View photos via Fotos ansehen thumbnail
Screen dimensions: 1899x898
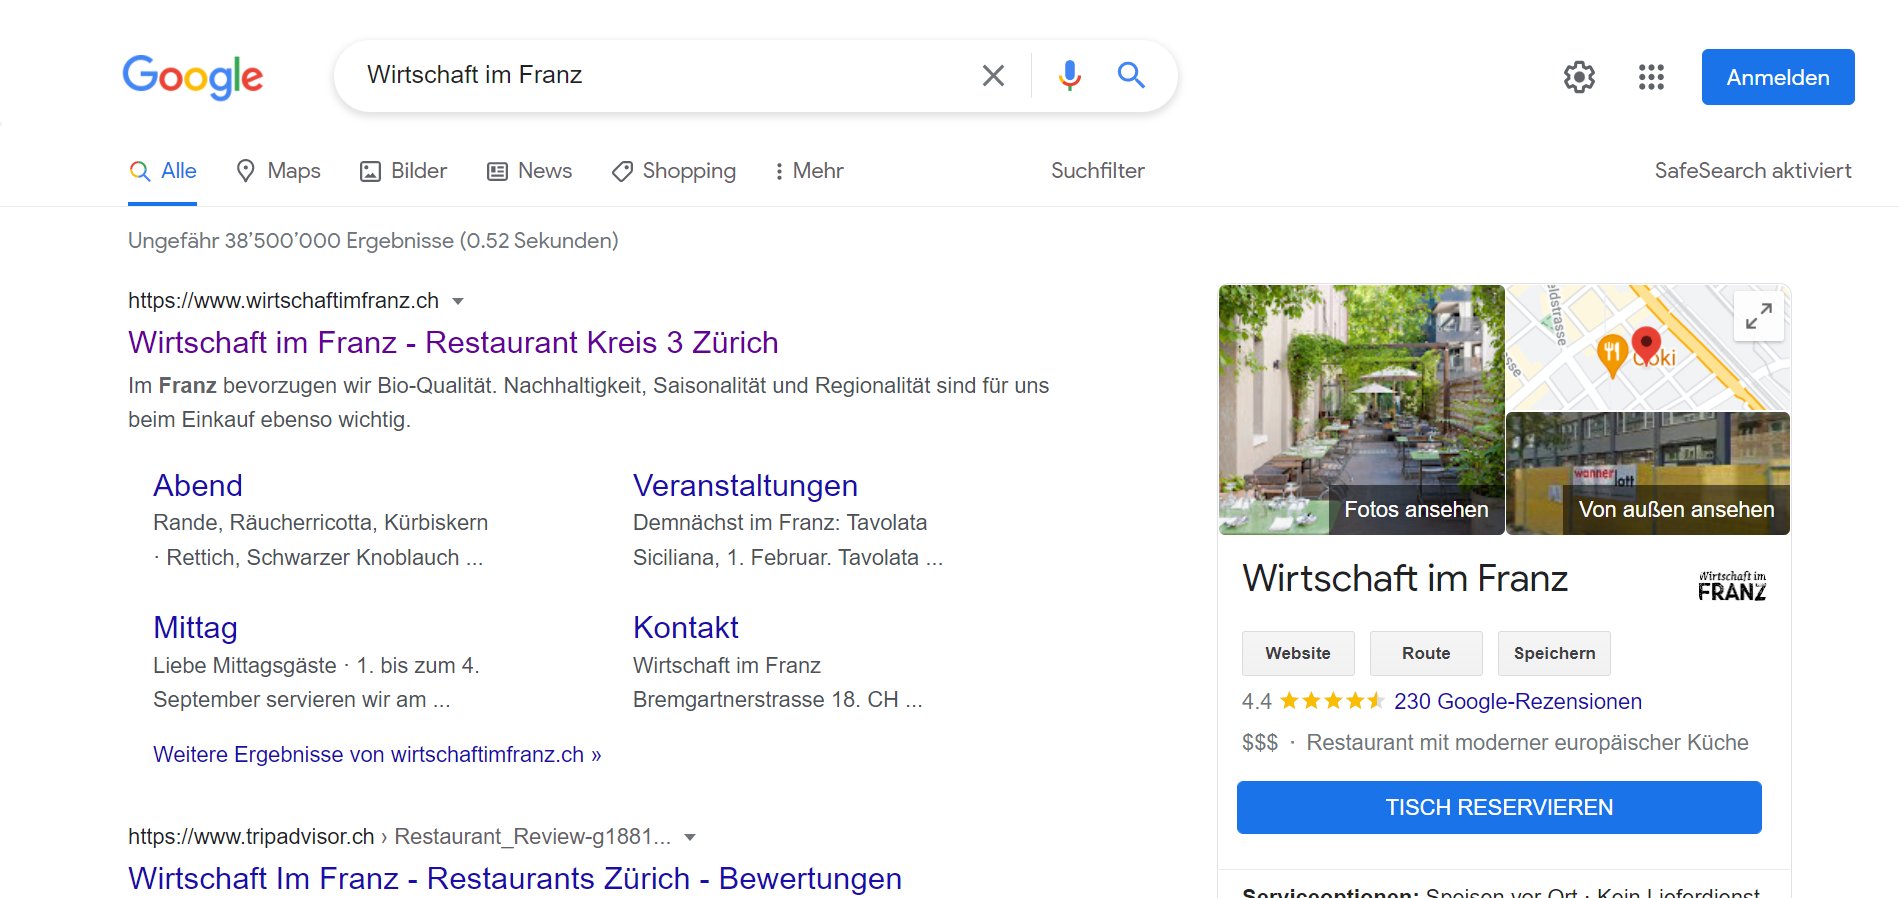click(x=1361, y=410)
